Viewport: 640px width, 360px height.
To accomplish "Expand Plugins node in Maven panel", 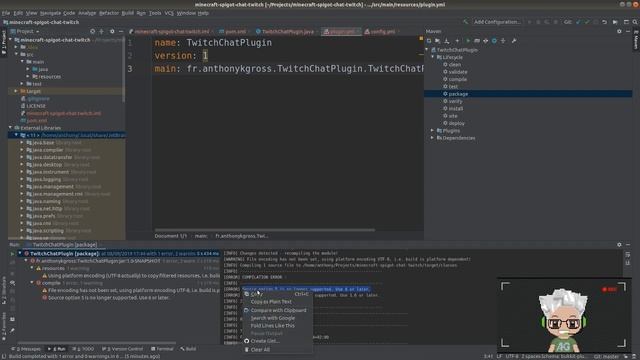I will coord(433,131).
